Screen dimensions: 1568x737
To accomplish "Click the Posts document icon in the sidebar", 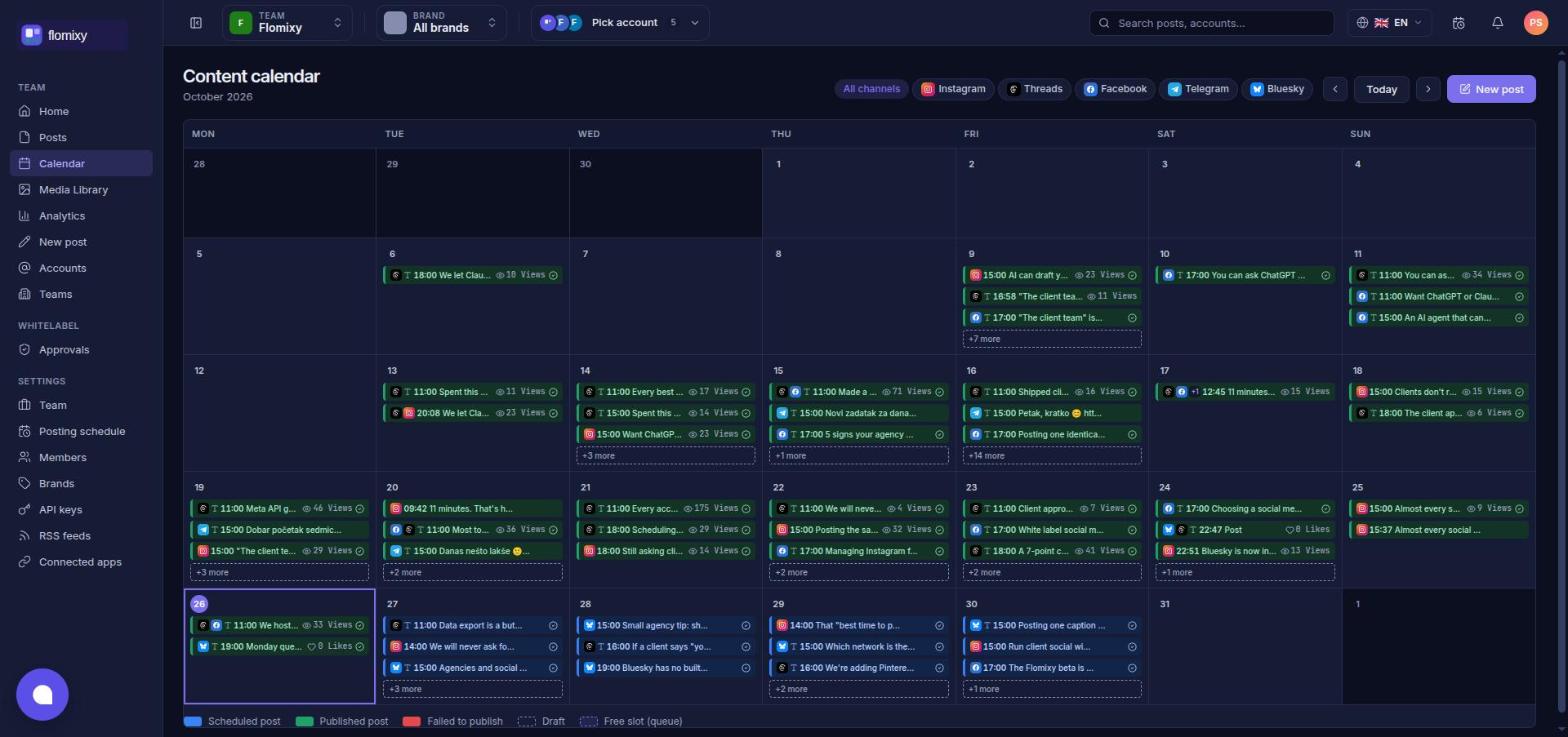I will click(25, 137).
